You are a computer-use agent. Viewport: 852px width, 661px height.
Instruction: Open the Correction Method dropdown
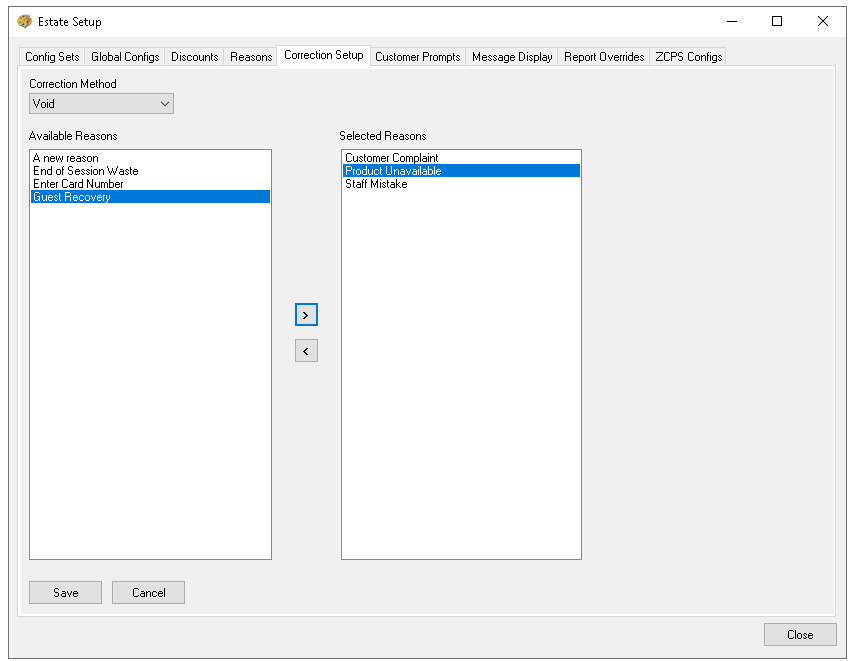pos(101,103)
